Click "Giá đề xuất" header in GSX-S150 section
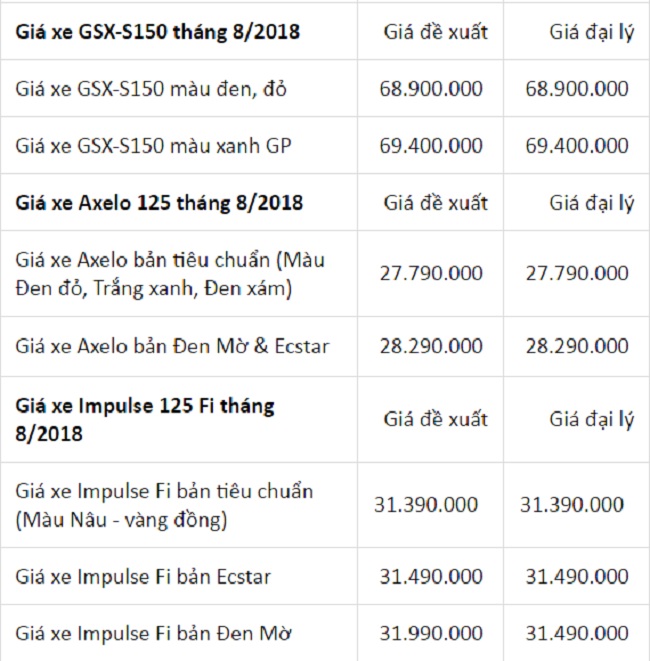The image size is (650, 661). click(x=435, y=32)
